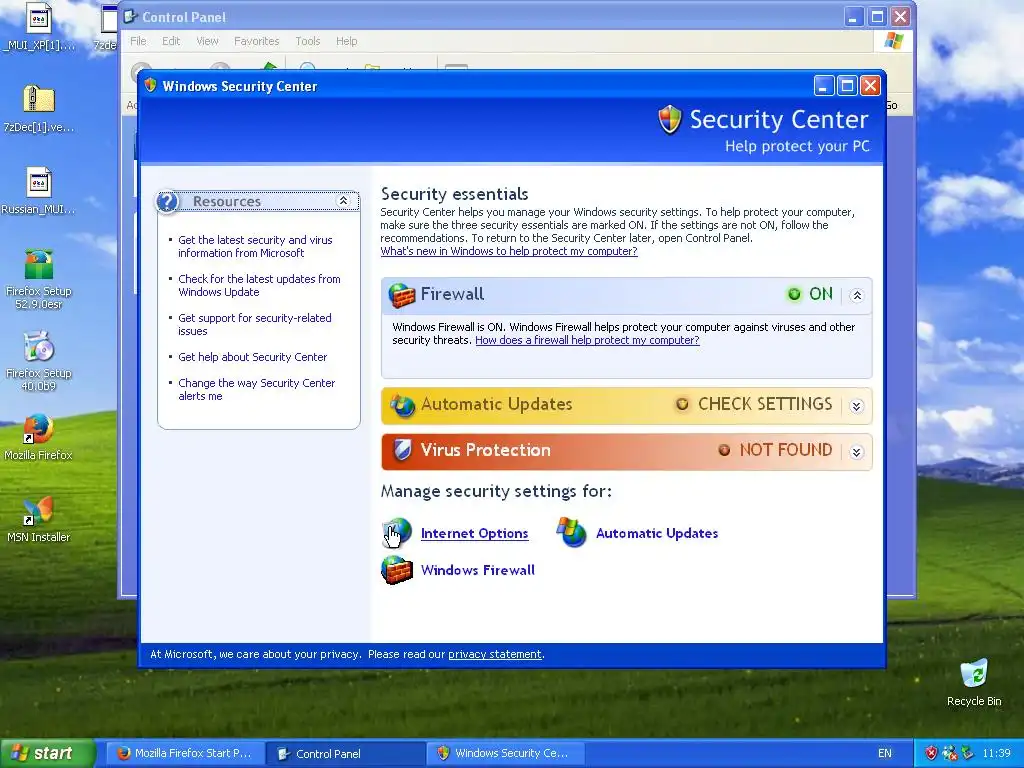The image size is (1024, 768).
Task: Click the Firewall brick wall icon
Action: tap(402, 295)
